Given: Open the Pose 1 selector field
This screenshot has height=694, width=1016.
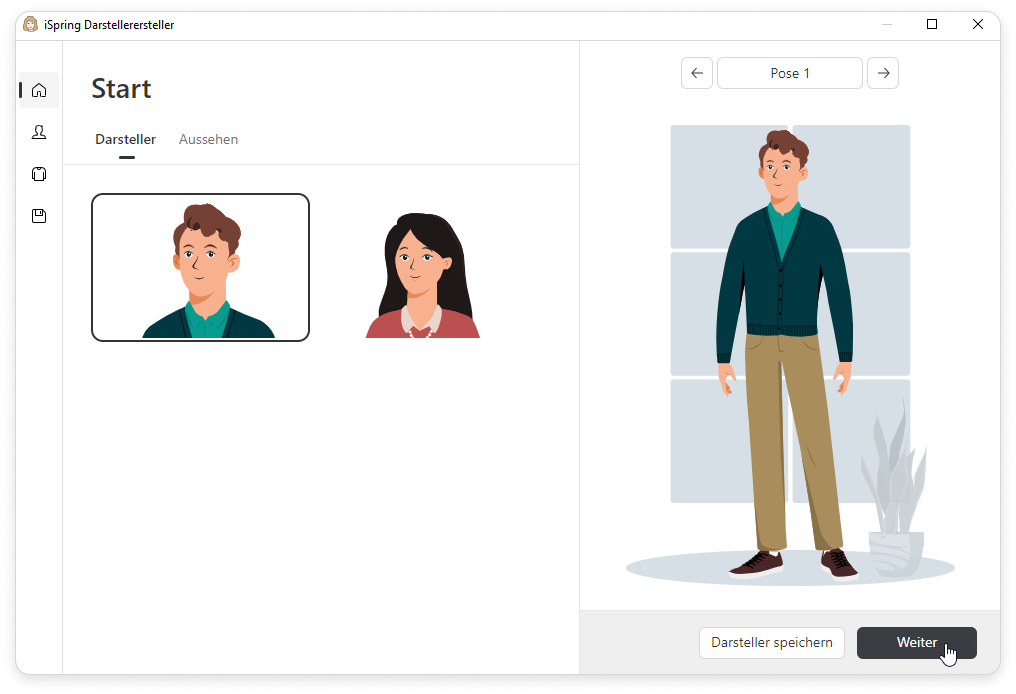Looking at the screenshot, I should (789, 73).
